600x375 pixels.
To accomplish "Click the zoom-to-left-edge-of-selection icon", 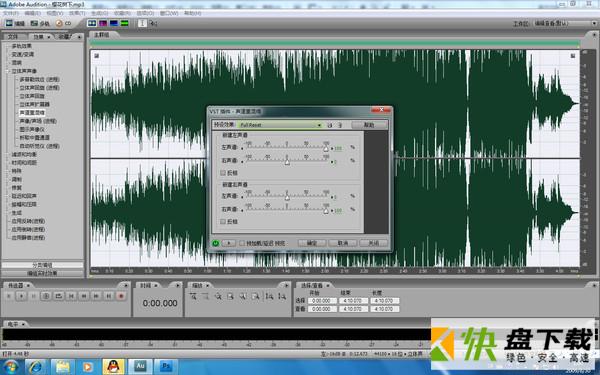I will [243, 296].
